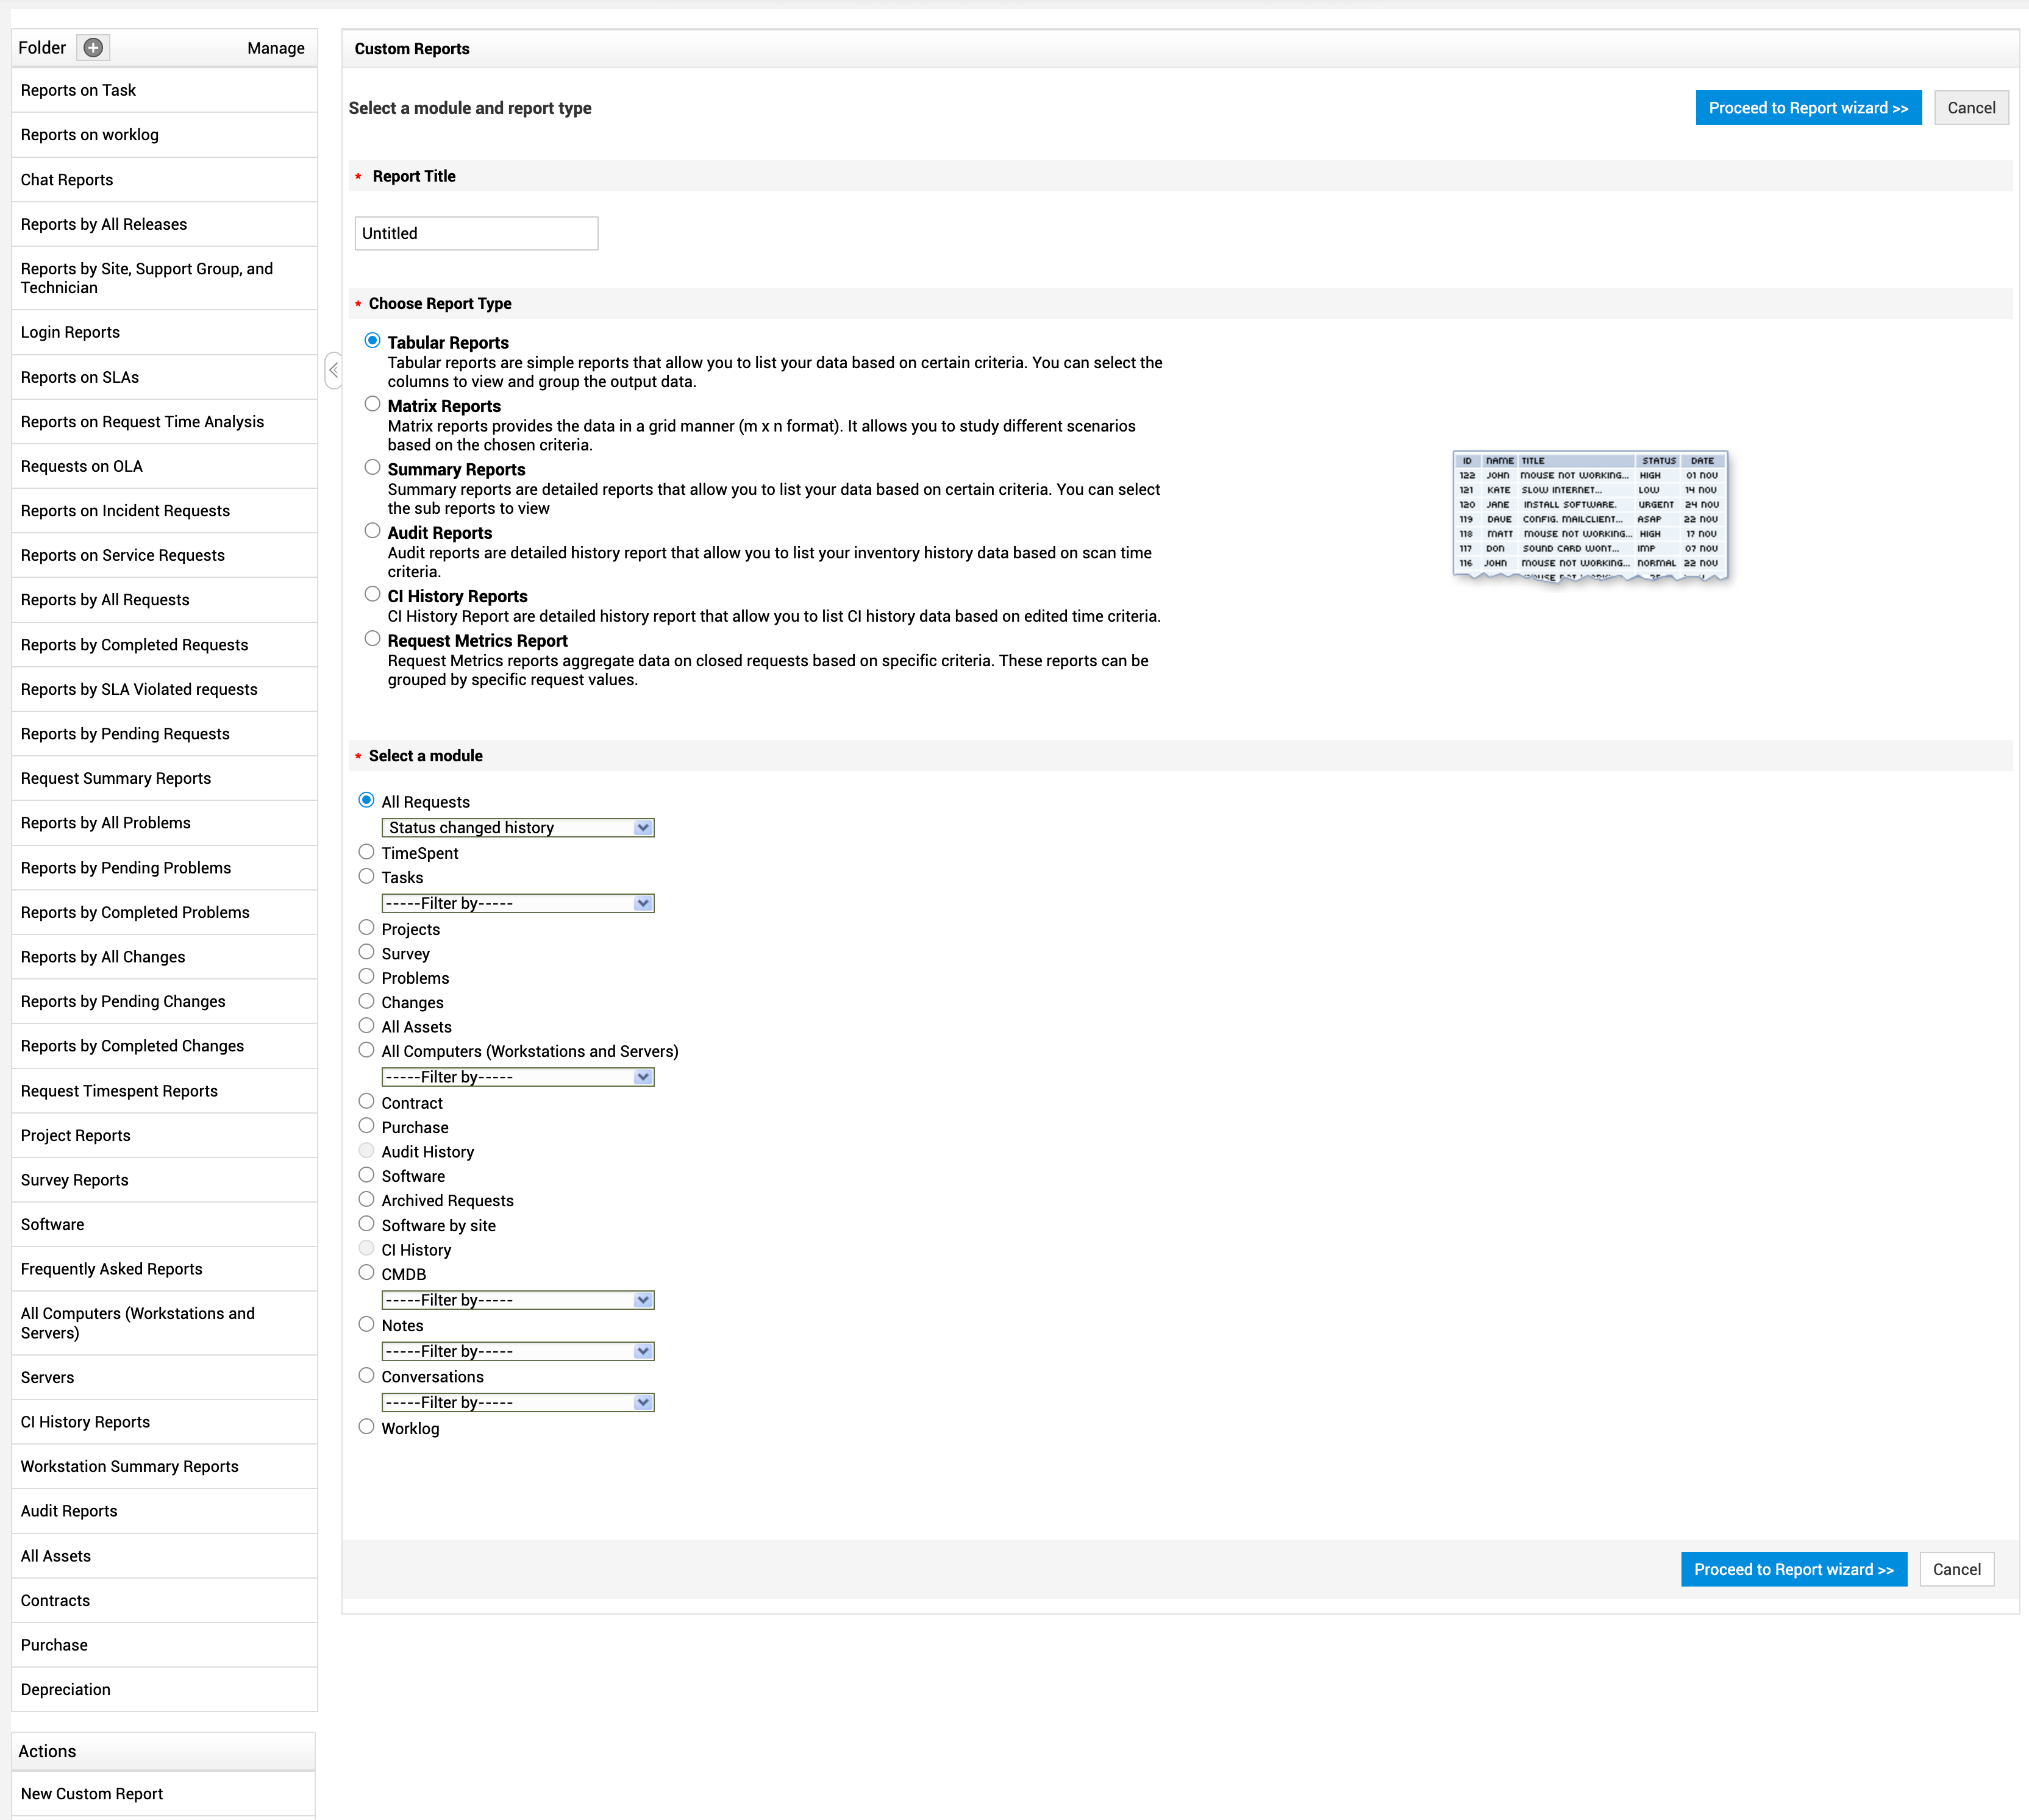Collapse the left sidebar panel arrow
2029x1820 pixels.
333,370
